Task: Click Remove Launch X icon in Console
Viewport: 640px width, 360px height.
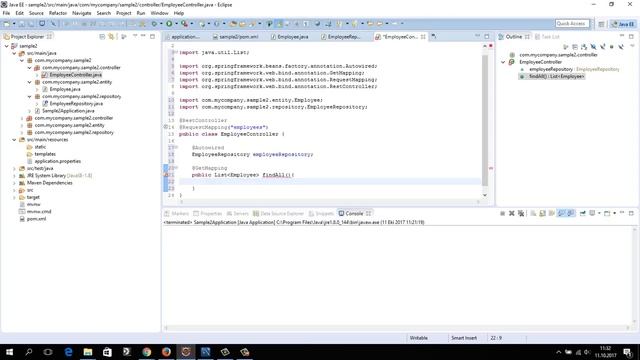Action: (x=511, y=213)
